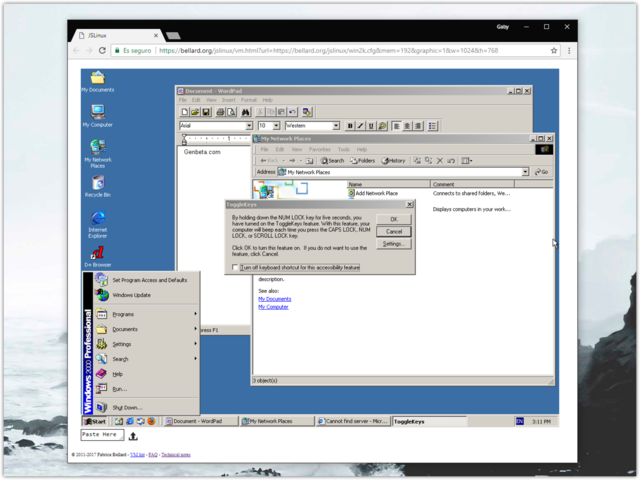Click the Up folder icon in Explorer toolbar
Screen dimensions: 640x480
coord(309,161)
